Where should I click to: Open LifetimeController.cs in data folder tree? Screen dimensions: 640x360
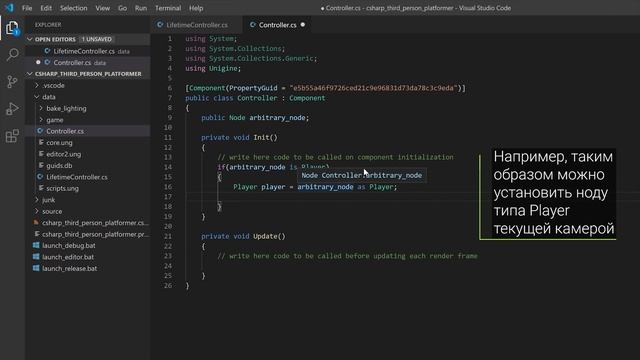pos(76,177)
